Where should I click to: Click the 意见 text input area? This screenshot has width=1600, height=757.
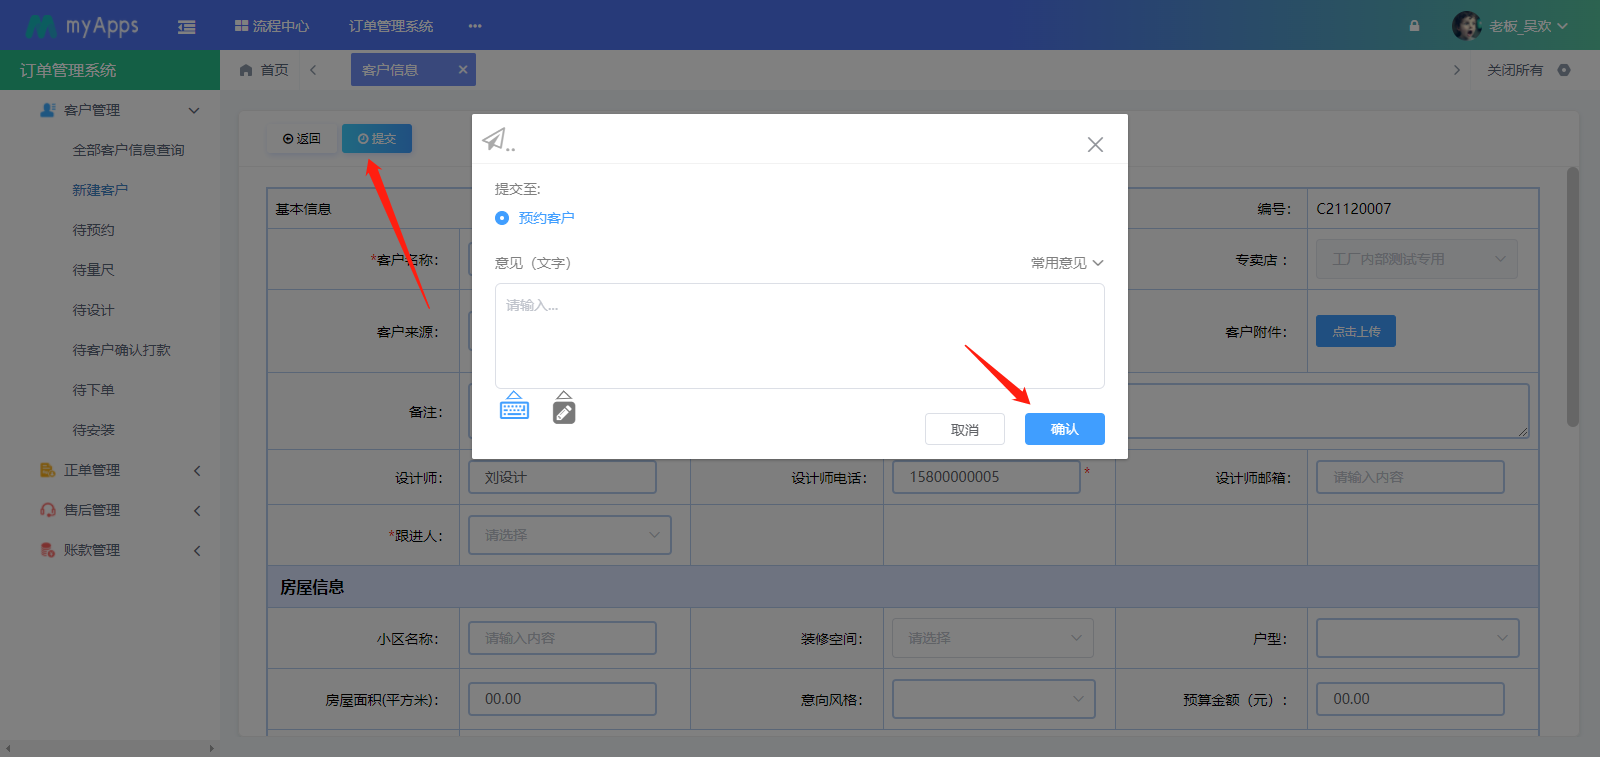pos(799,336)
